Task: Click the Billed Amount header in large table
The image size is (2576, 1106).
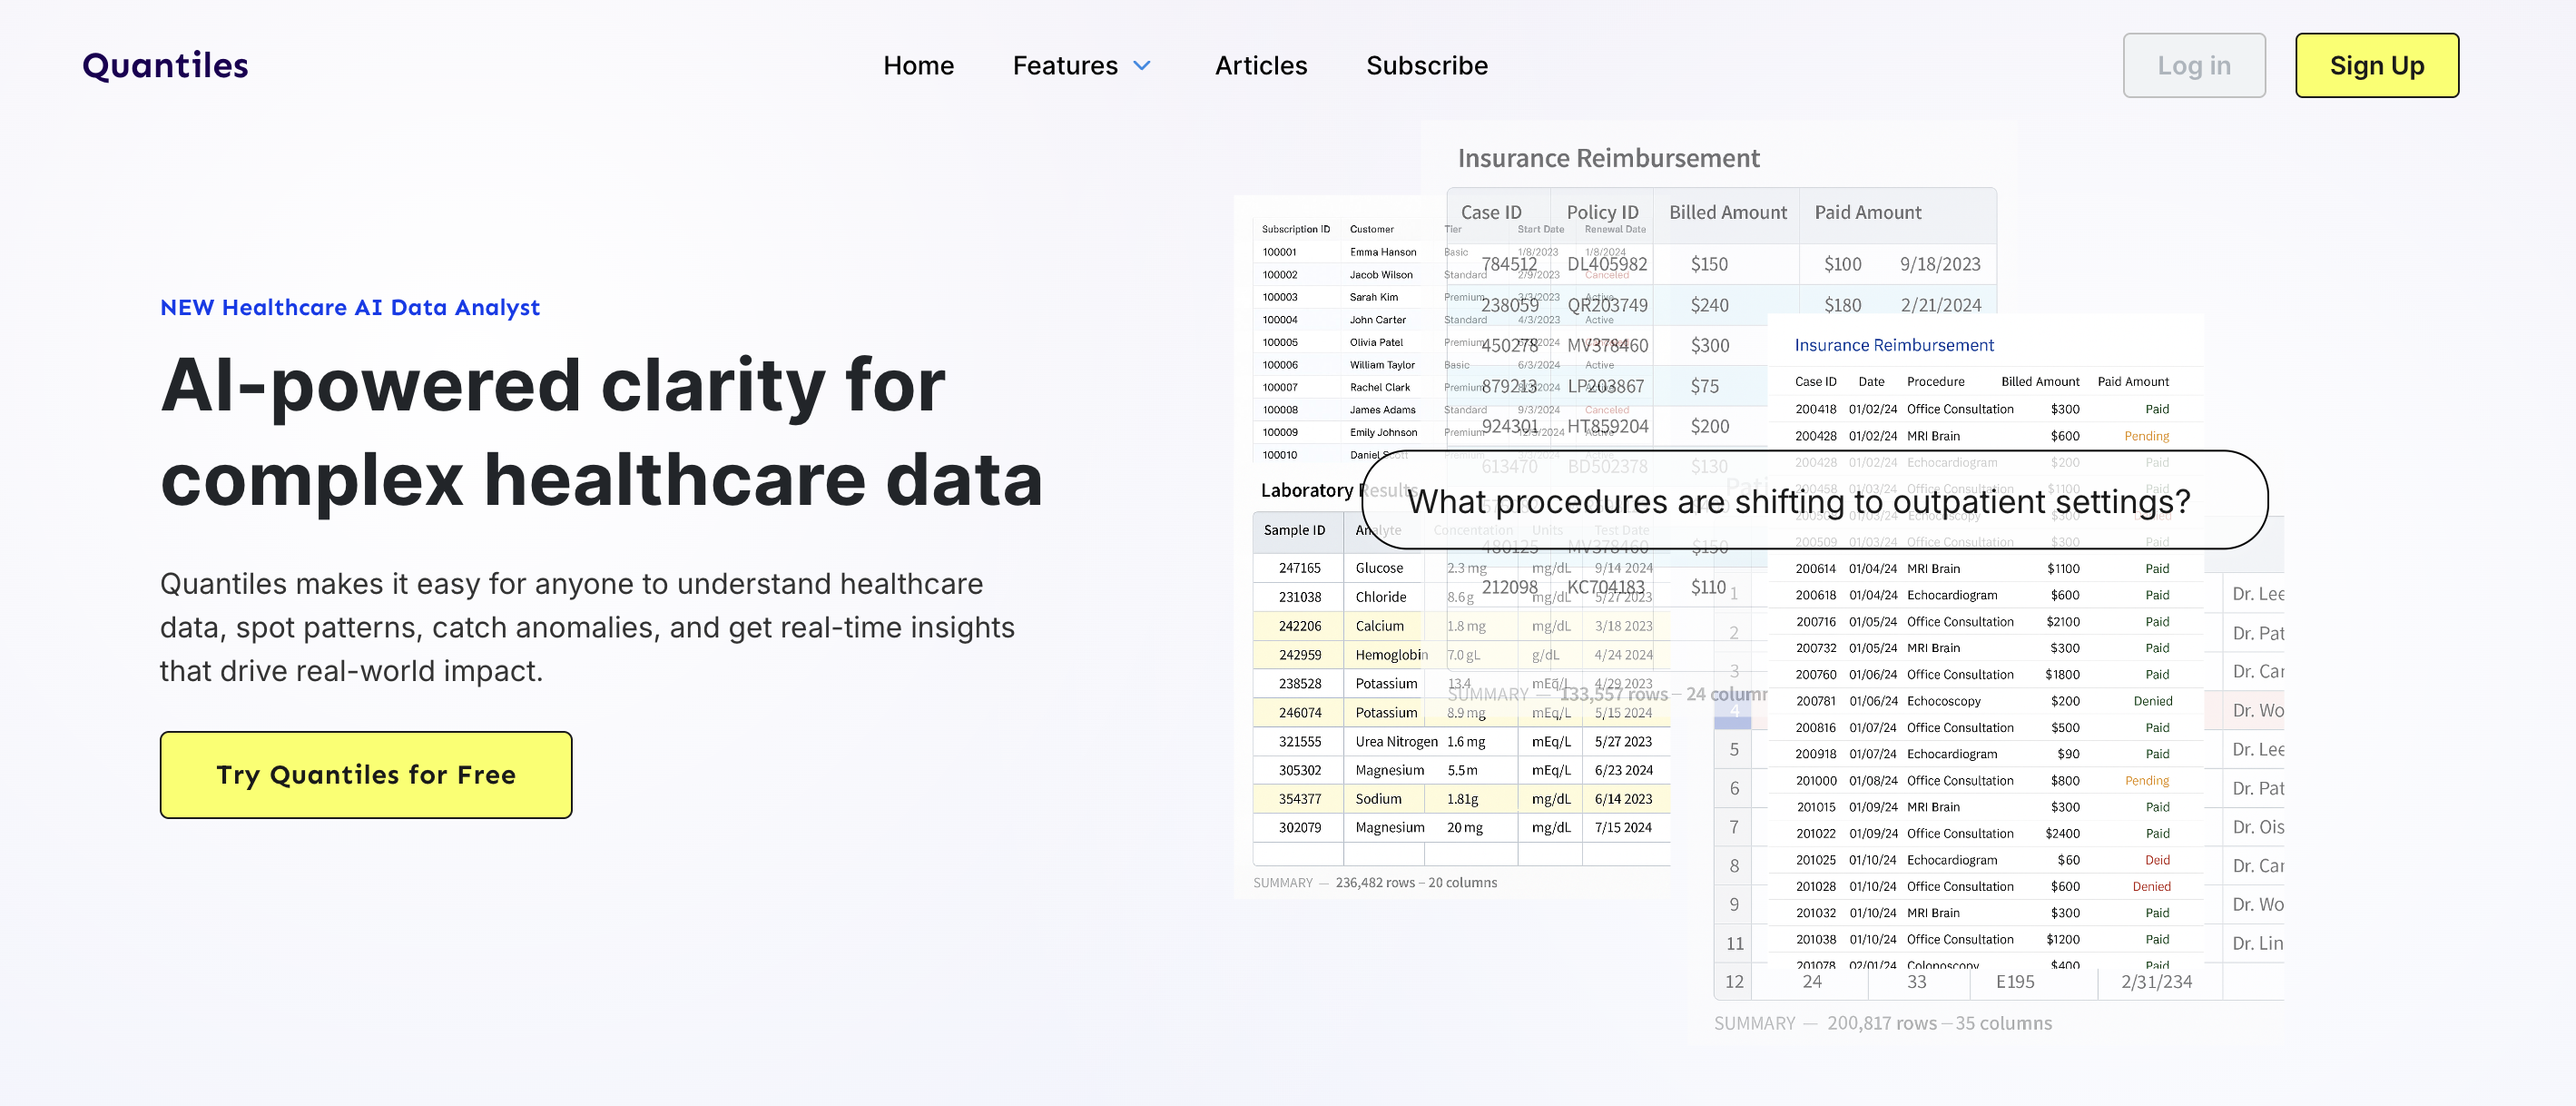Action: 1727,212
